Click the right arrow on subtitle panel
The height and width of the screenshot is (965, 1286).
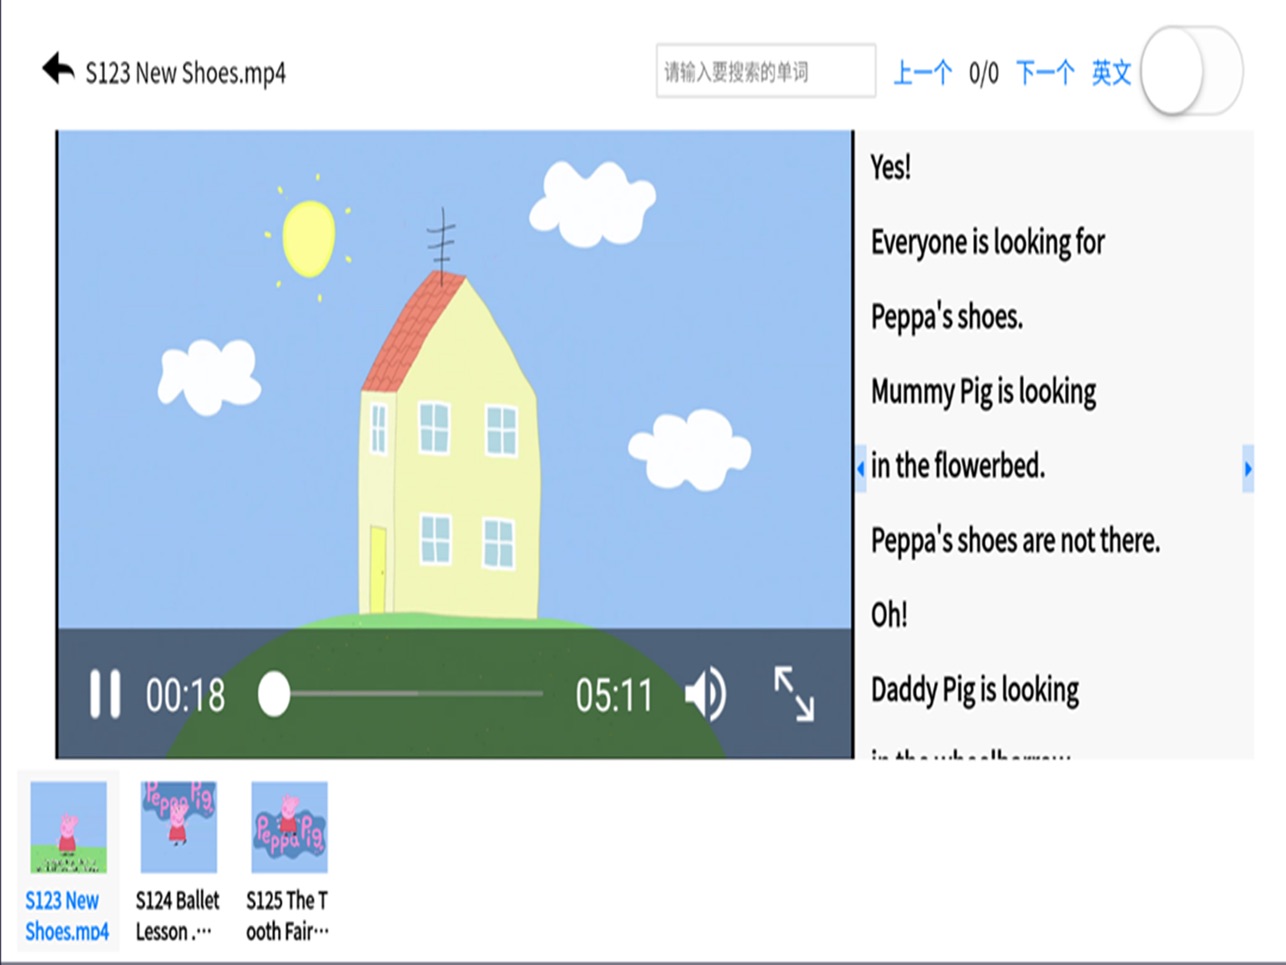coord(1247,468)
